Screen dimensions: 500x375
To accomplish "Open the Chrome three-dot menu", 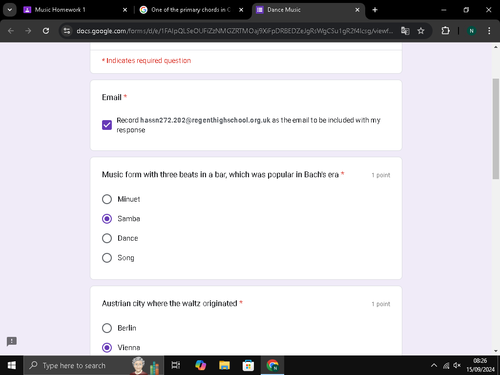I will (489, 31).
